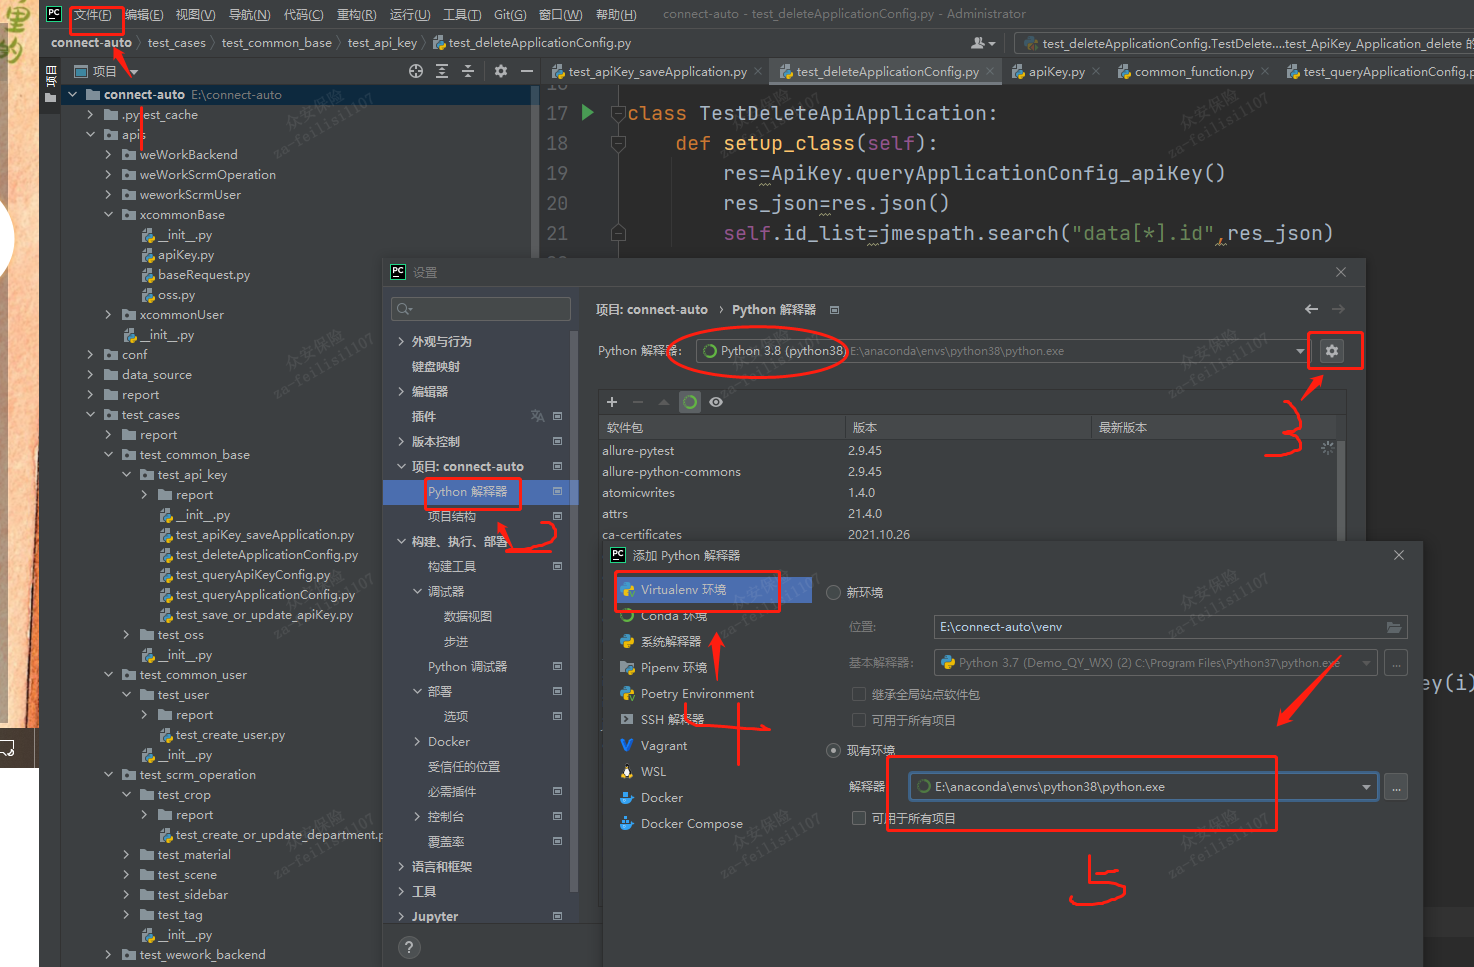Select the 现有环境 radio button
This screenshot has height=967, width=1474.
(833, 751)
